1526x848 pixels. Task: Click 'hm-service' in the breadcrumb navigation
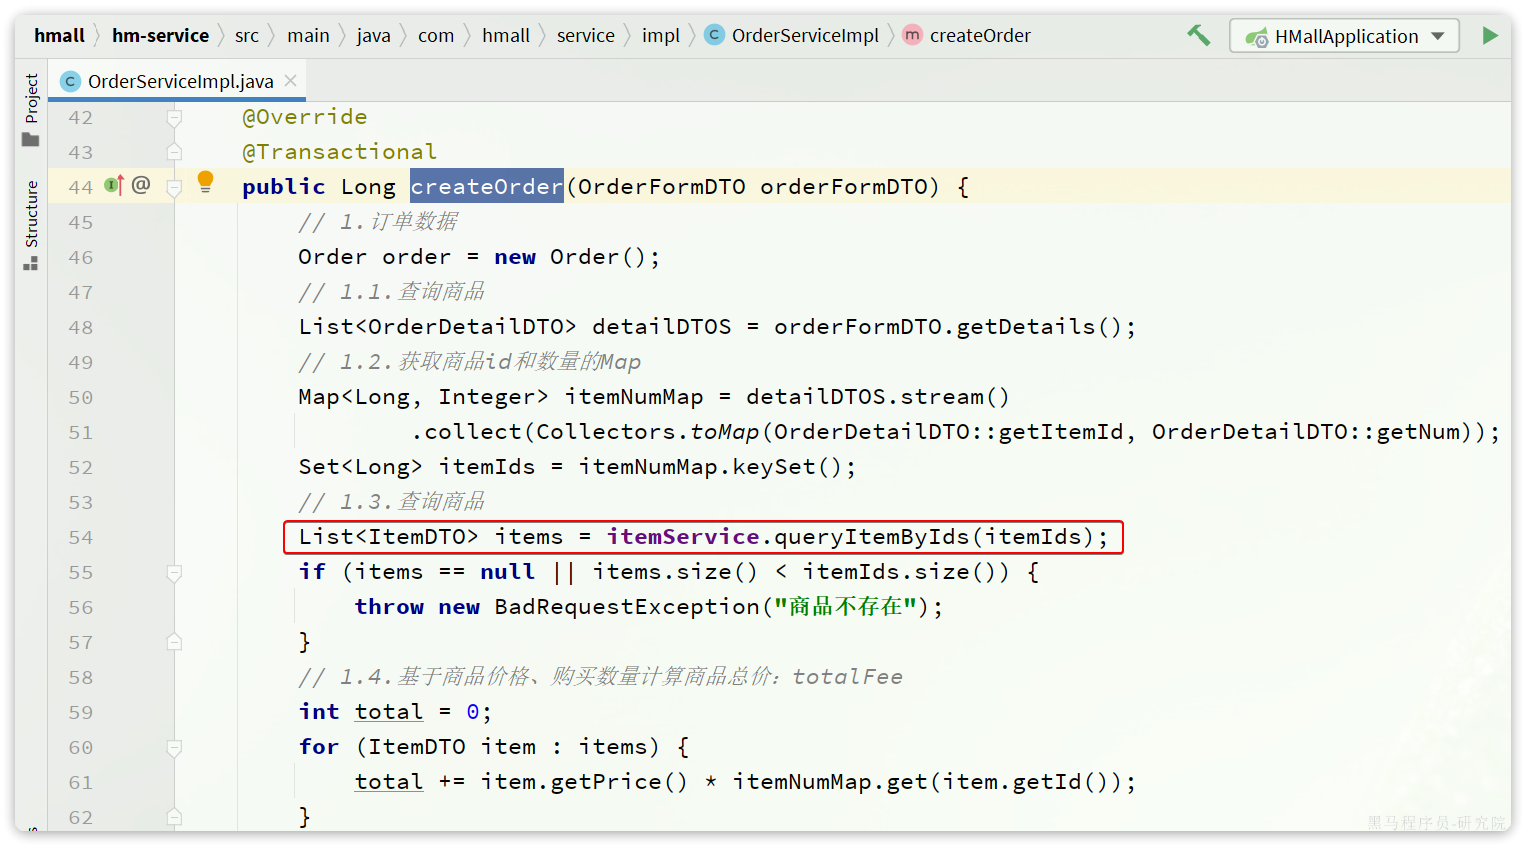tap(160, 35)
